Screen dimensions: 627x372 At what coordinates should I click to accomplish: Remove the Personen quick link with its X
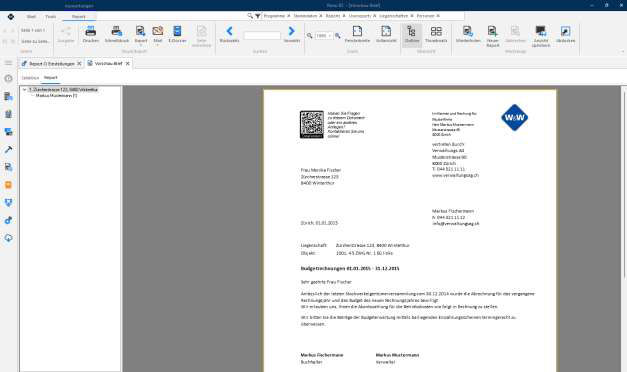(x=438, y=16)
